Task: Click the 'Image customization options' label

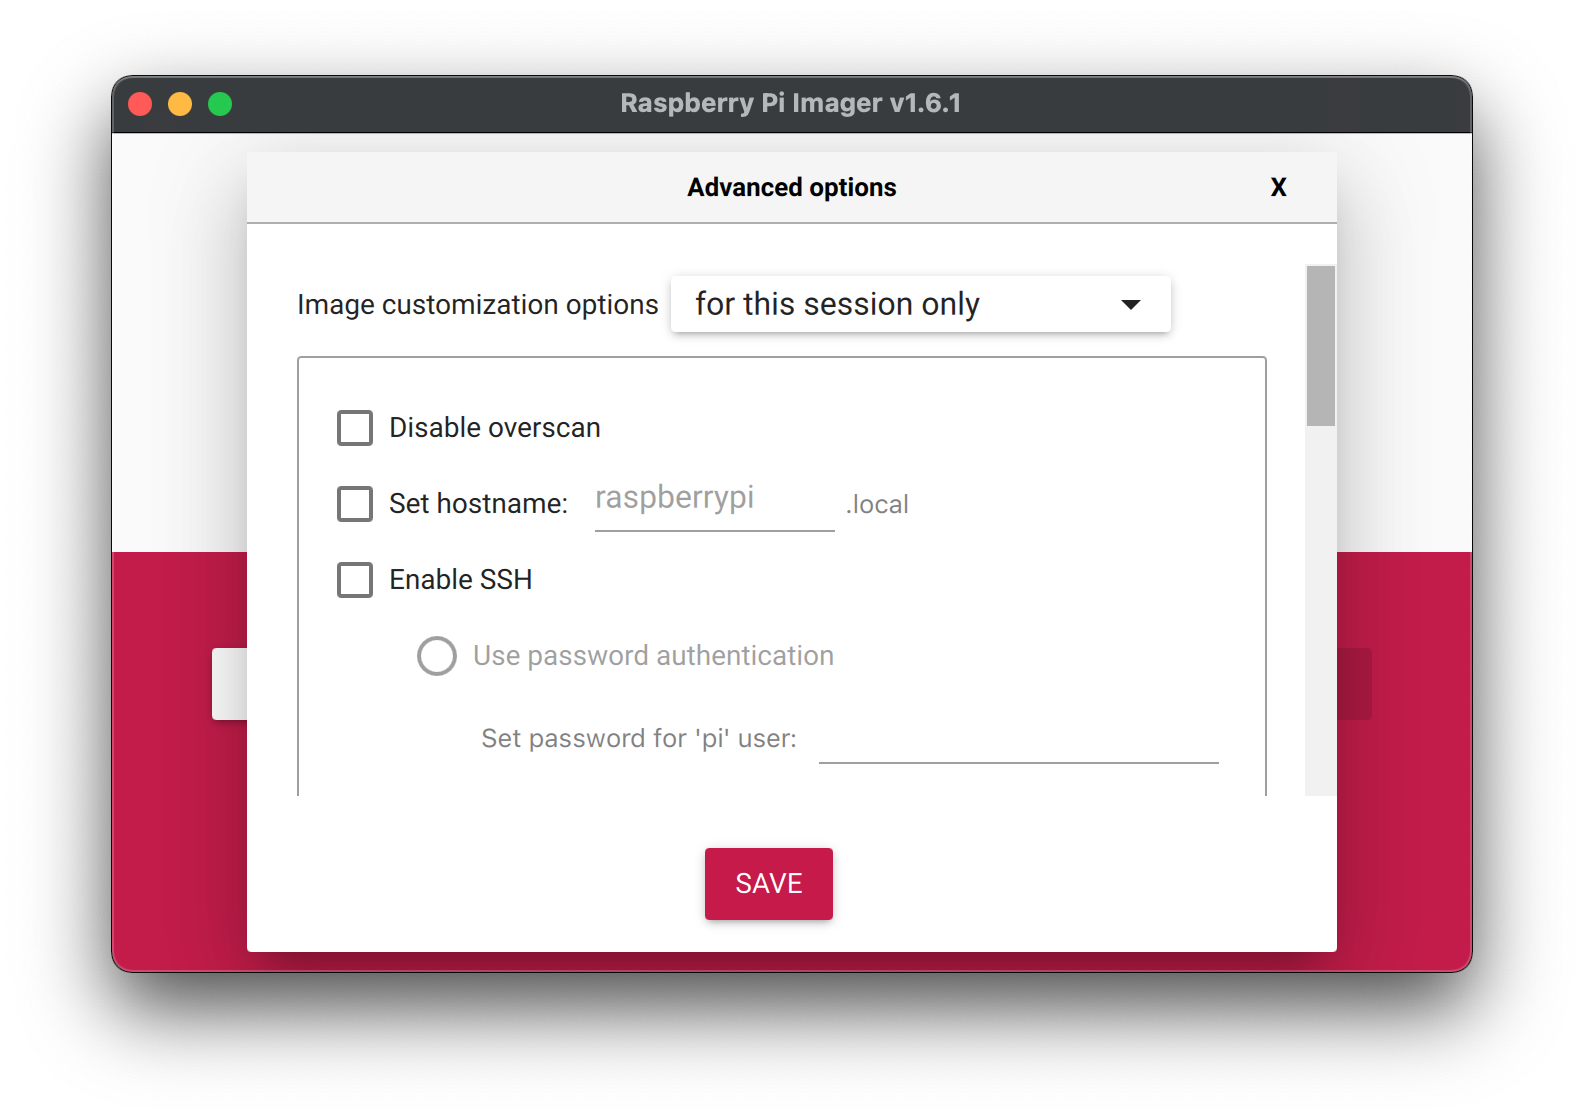Action: (478, 305)
